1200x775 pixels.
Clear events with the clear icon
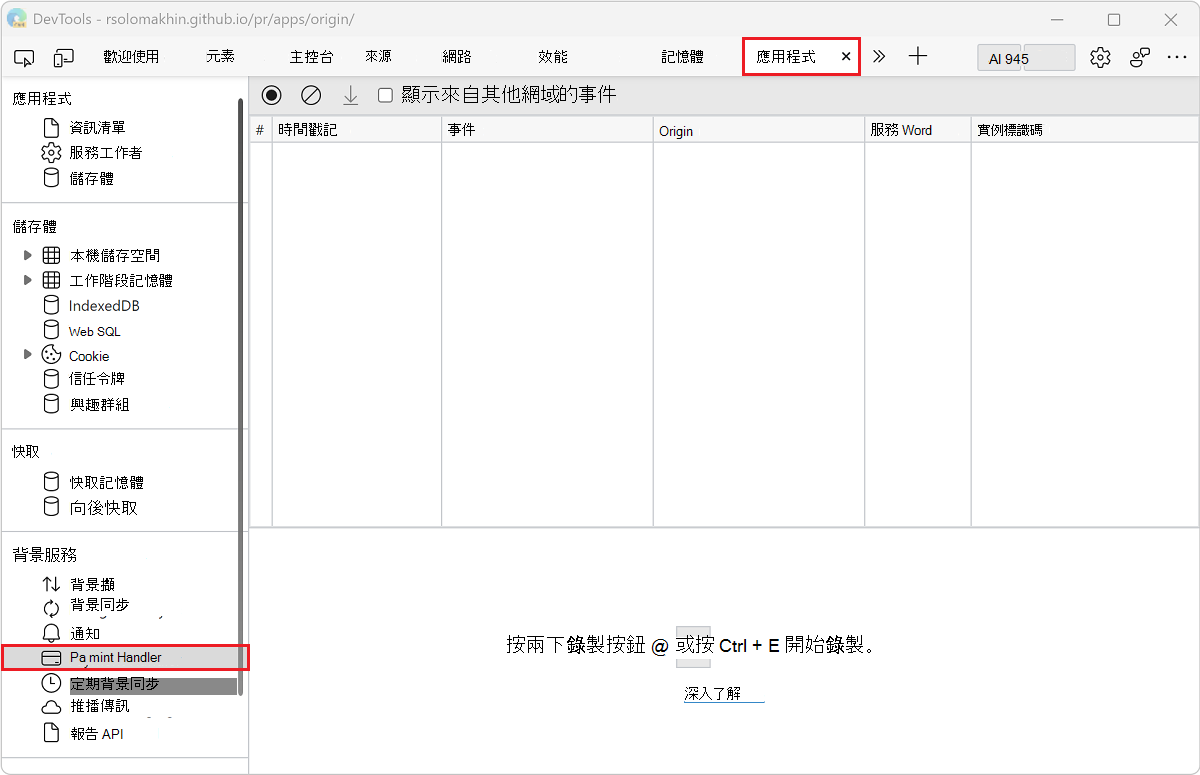pyautogui.click(x=311, y=95)
